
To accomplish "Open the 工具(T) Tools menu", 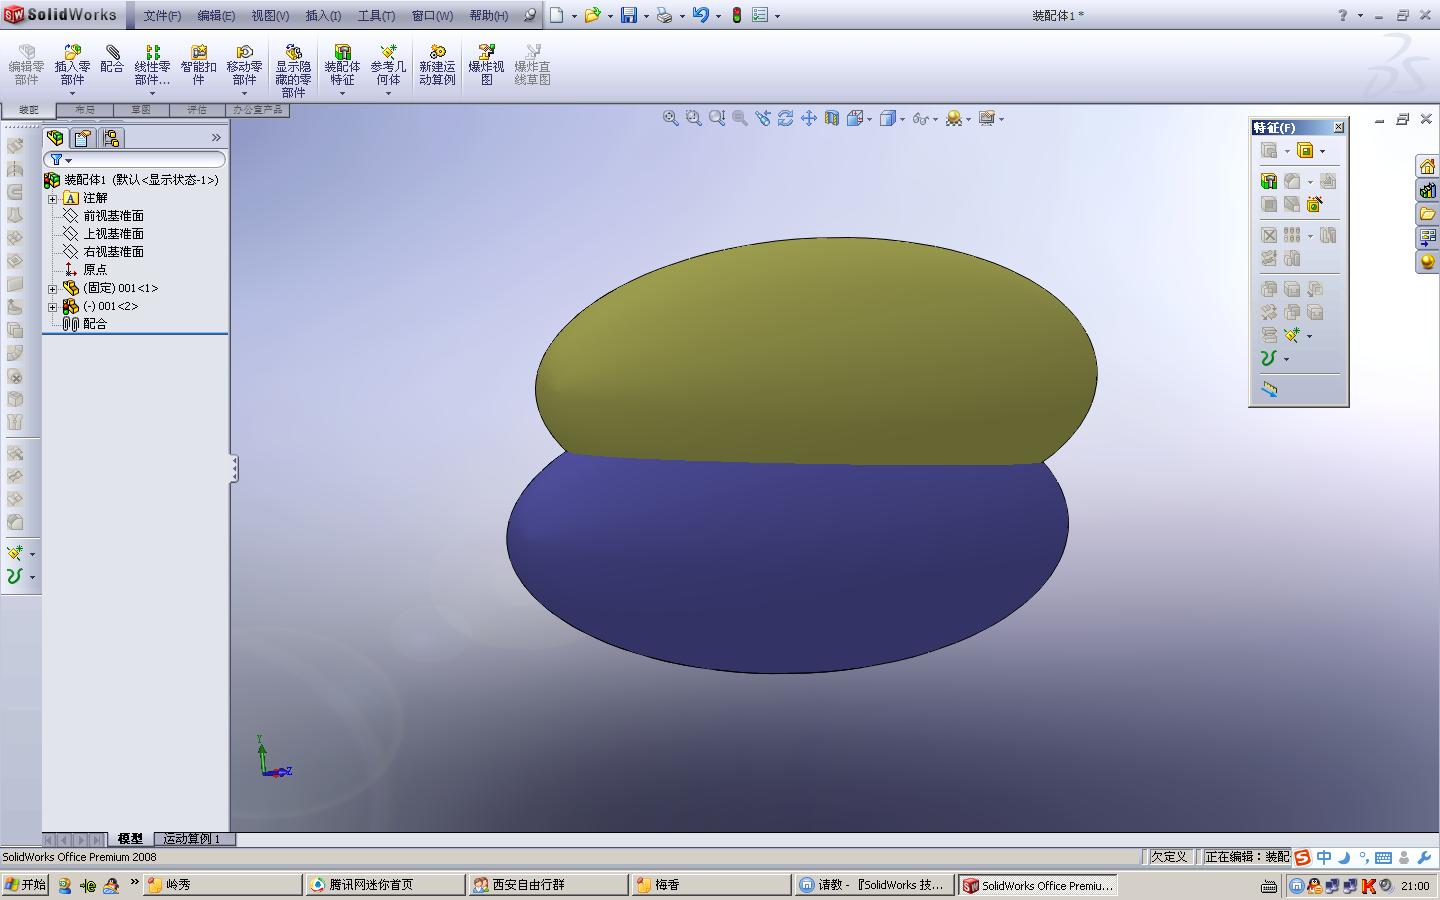I will 376,16.
